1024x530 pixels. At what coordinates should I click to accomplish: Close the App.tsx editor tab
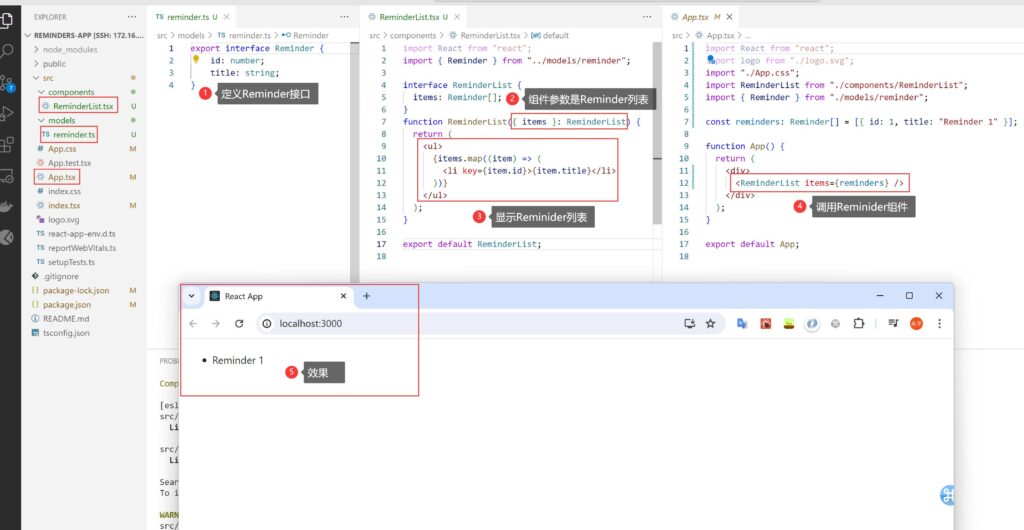[x=729, y=17]
